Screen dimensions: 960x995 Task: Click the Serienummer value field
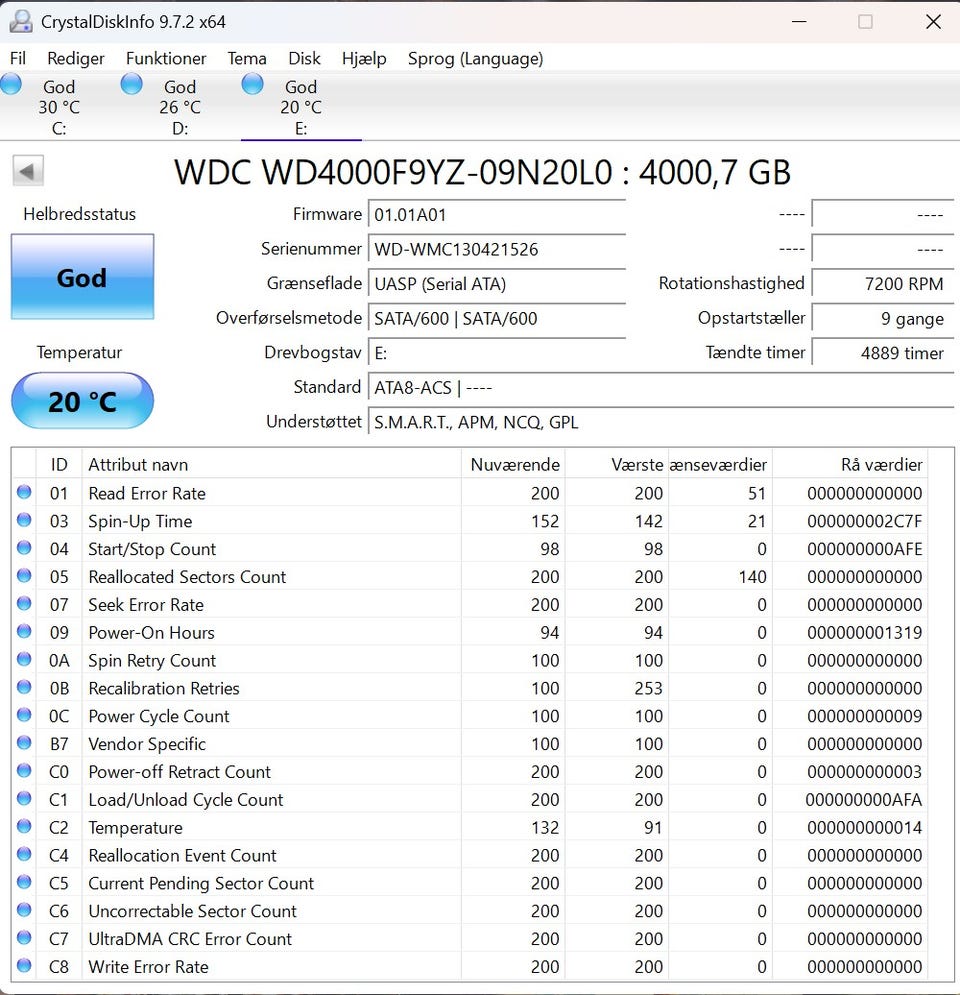pyautogui.click(x=497, y=249)
